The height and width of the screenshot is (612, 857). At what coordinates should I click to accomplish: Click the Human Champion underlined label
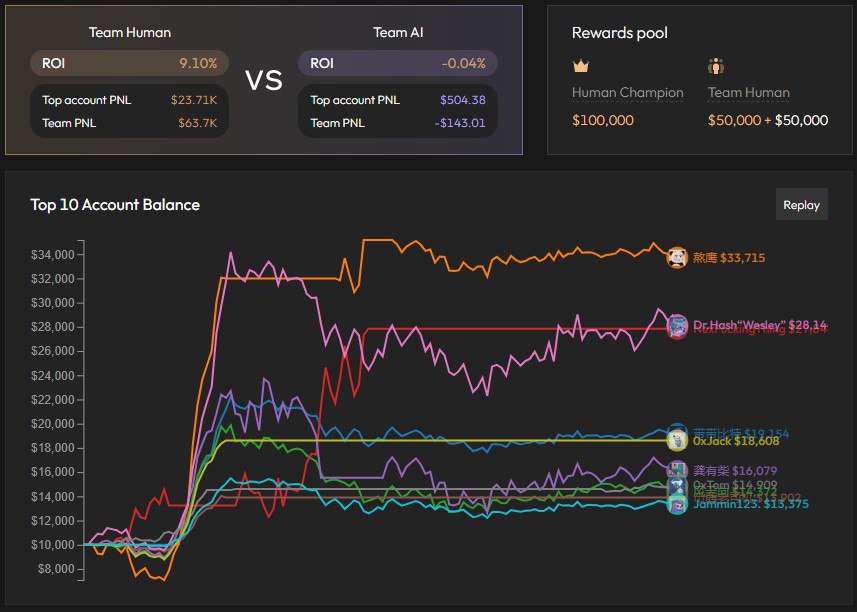pos(627,93)
